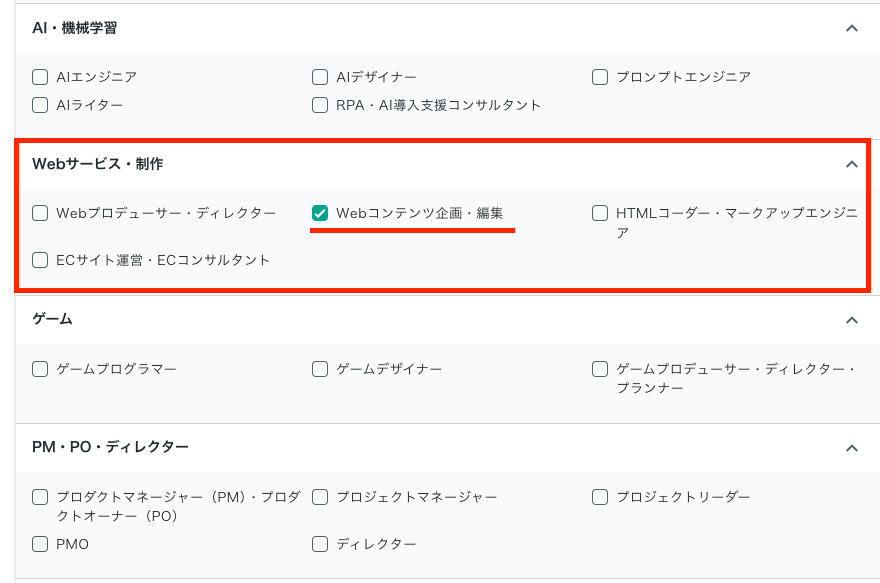Image resolution: width=880 pixels, height=583 pixels.
Task: Uncheck Webコンテンツ企画・編集 checkbox
Action: (x=320, y=213)
